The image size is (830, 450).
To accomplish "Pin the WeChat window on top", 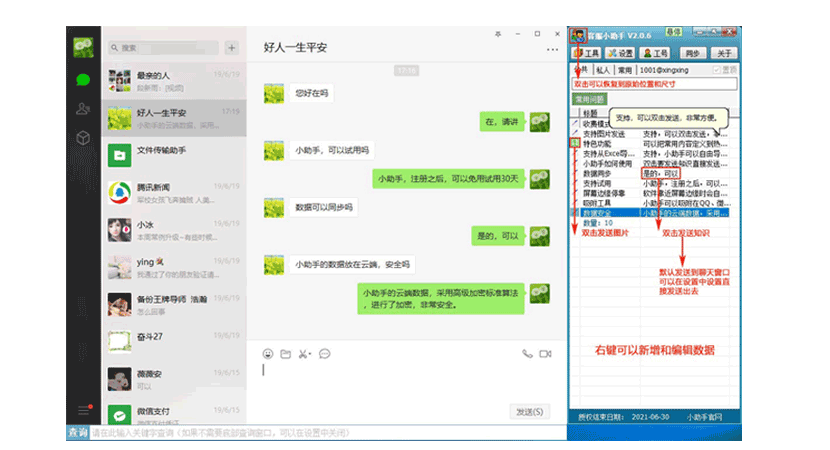I will [498, 34].
